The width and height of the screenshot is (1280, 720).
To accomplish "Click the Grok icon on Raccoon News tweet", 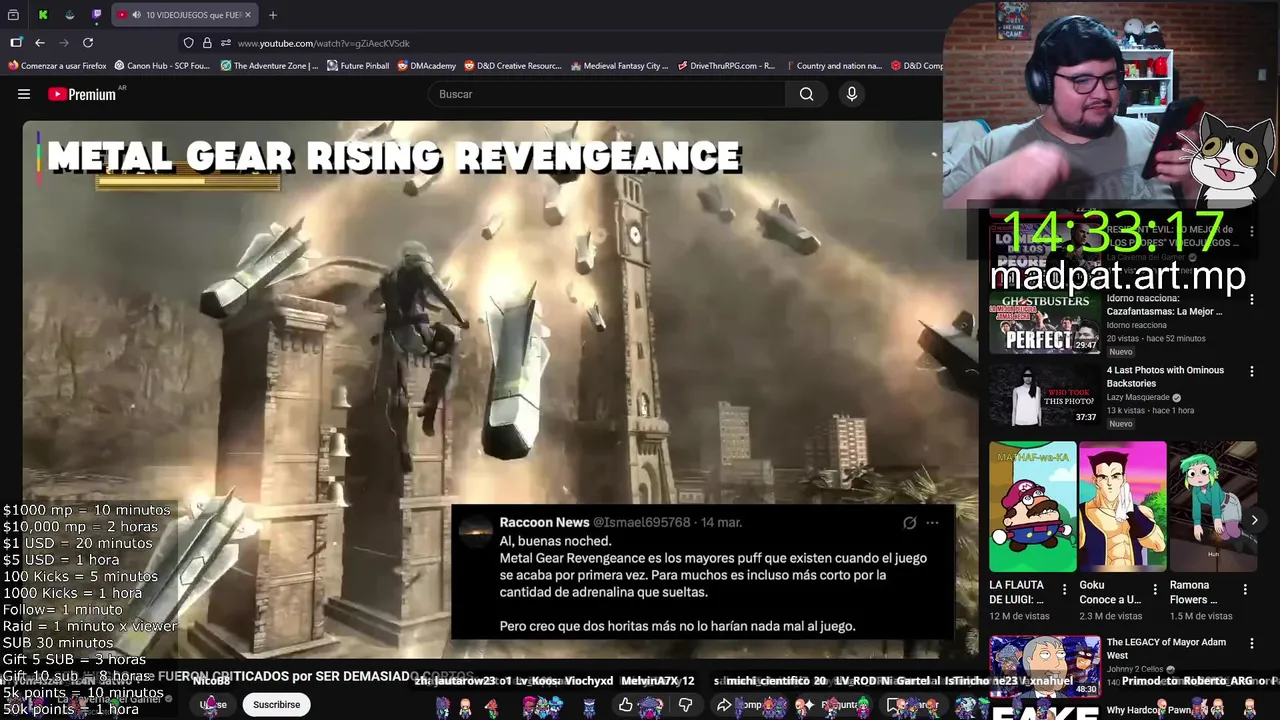I will [x=909, y=522].
